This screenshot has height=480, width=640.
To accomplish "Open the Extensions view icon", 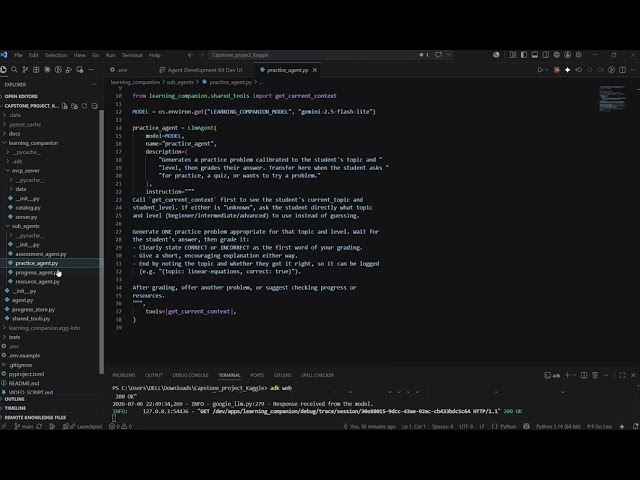I will (36, 70).
